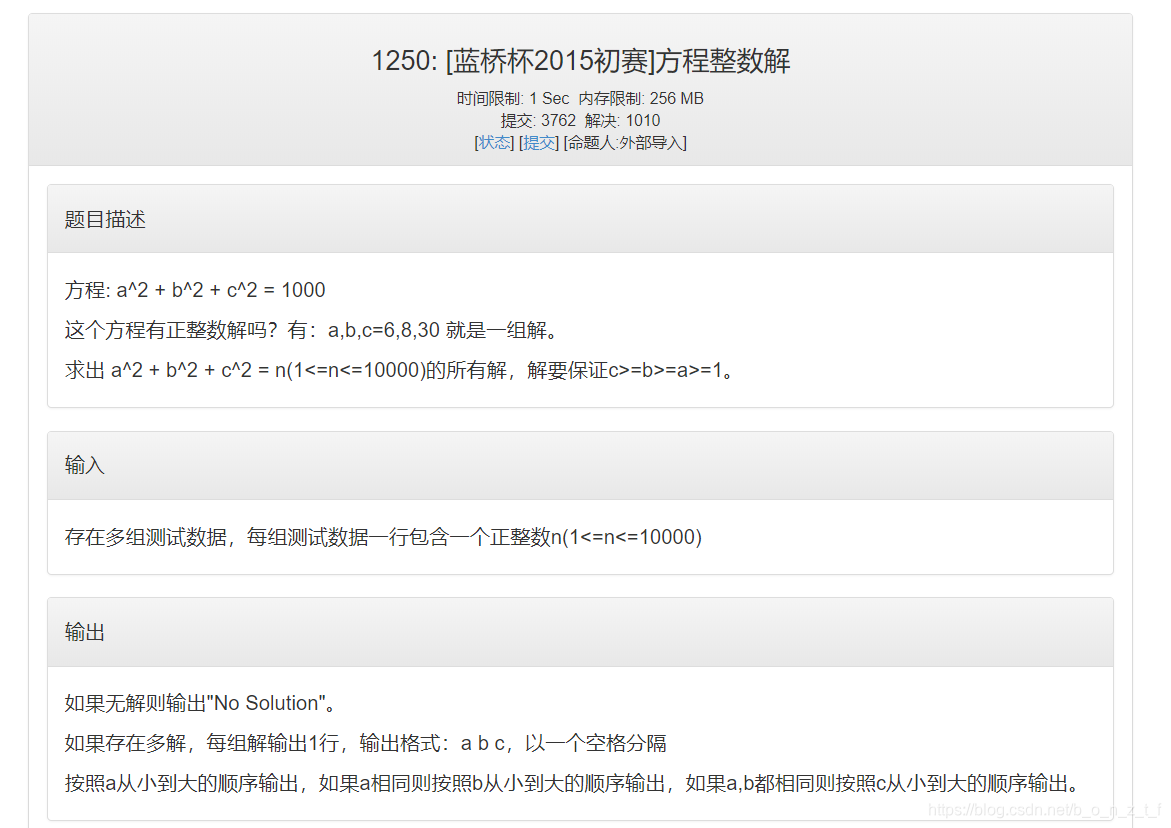Click the line 按照a从小到大的顺序输出
Viewport: 1171px width, 828px height.
coord(572,783)
